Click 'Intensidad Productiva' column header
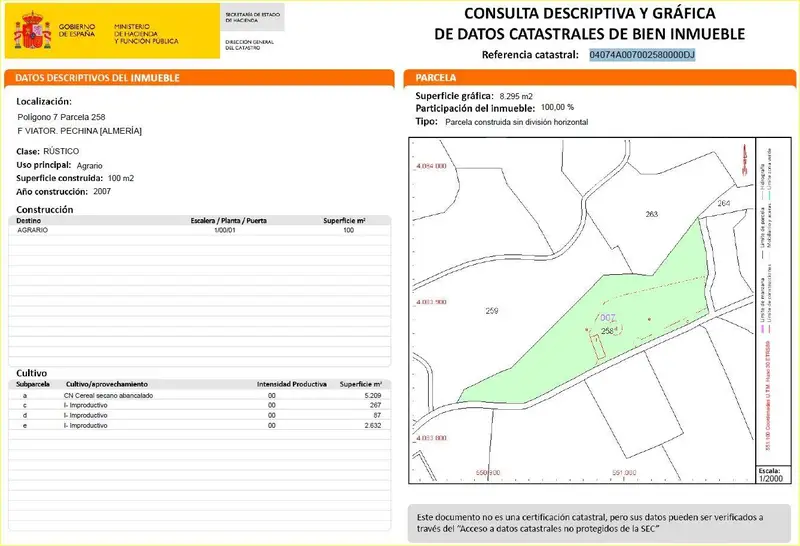 292,384
